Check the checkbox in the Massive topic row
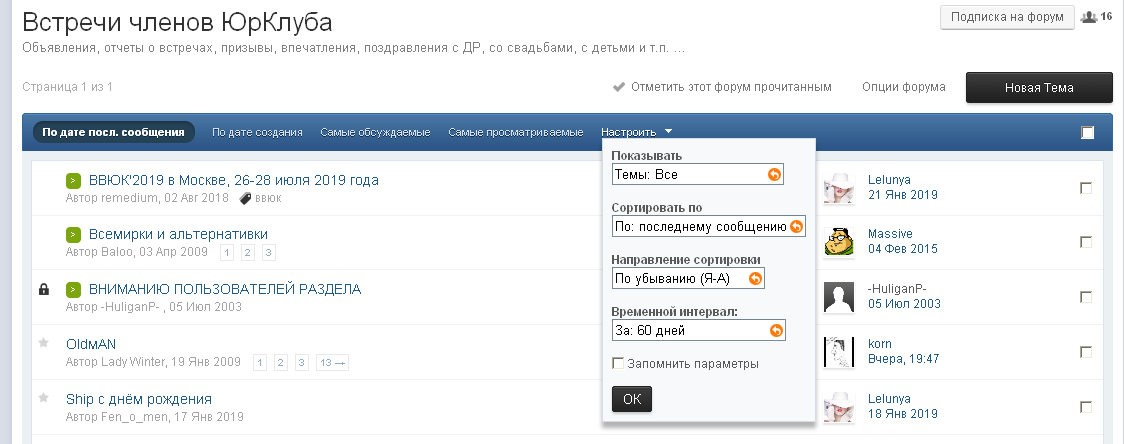The image size is (1124, 444). (1086, 242)
